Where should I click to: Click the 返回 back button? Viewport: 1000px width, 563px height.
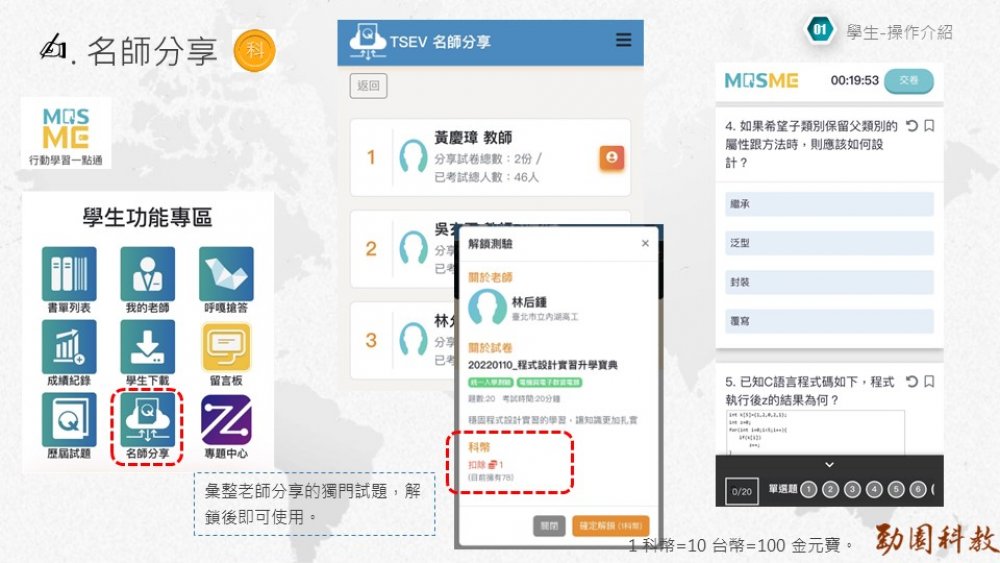point(368,86)
